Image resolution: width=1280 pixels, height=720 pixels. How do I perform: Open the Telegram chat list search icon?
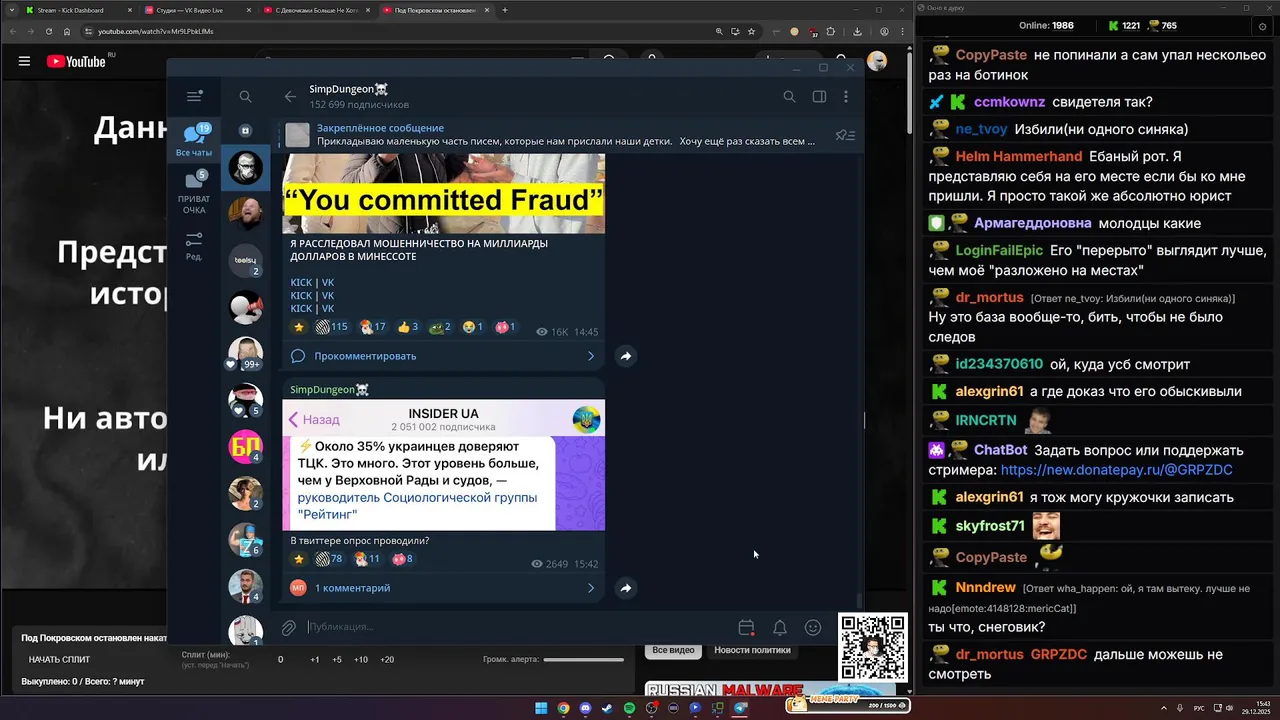pyautogui.click(x=245, y=96)
